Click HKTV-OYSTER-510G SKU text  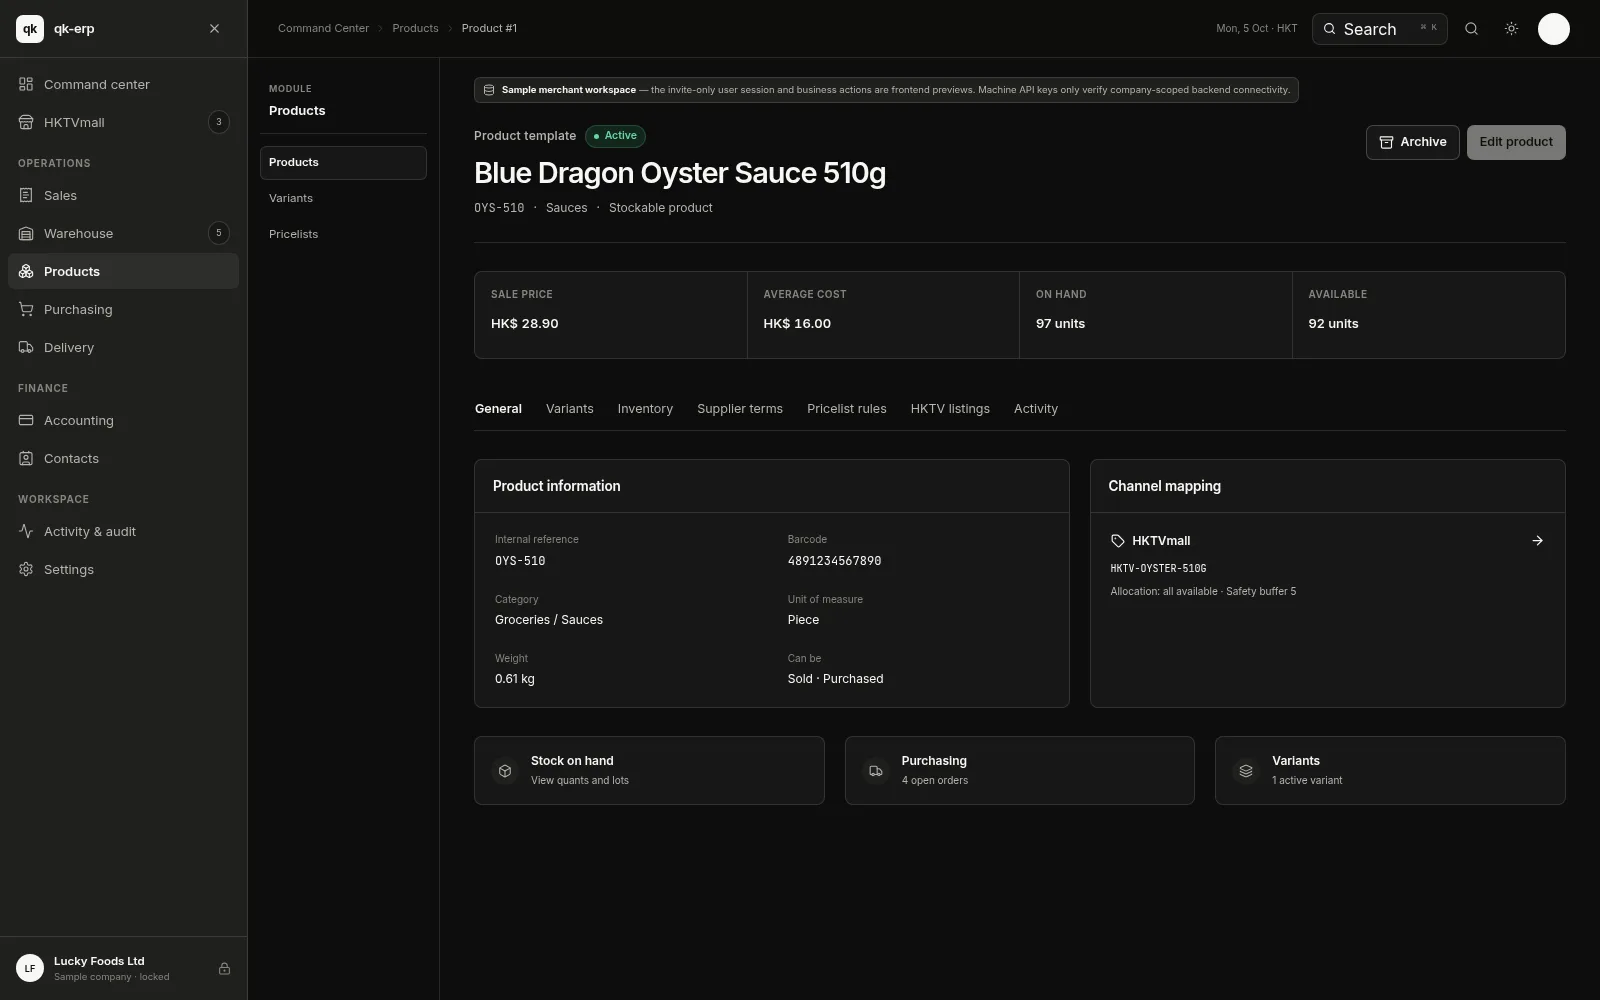click(x=1158, y=568)
